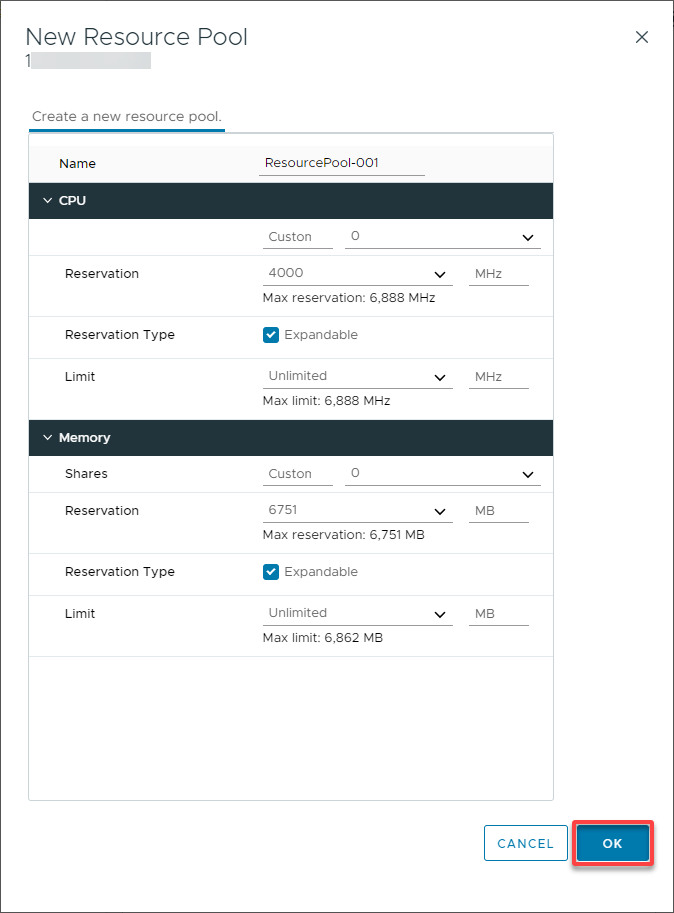Click the Name label
The width and height of the screenshot is (674, 913).
[77, 164]
